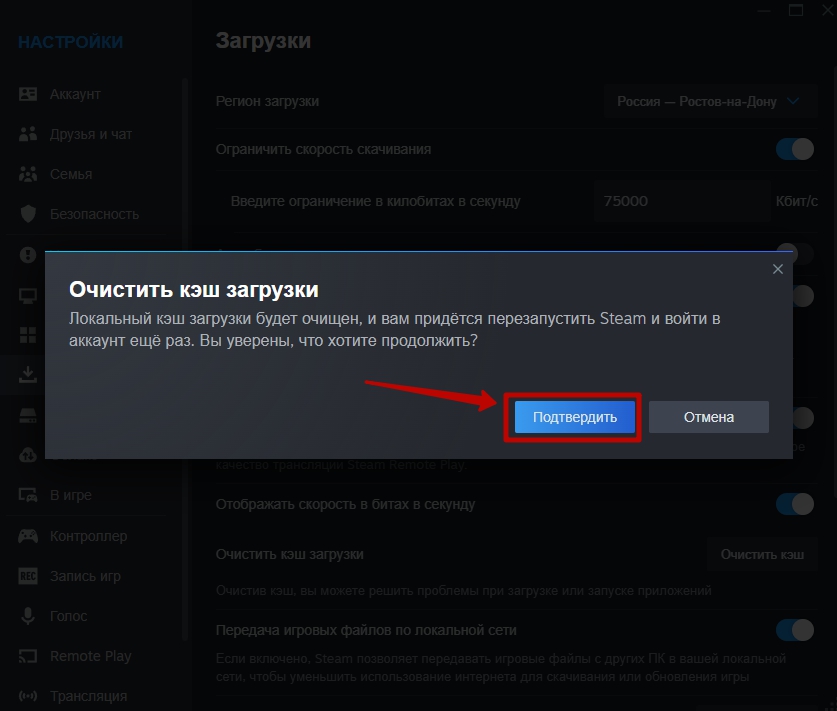Click the Отмена button in dialog
This screenshot has width=837, height=711.
pos(708,417)
